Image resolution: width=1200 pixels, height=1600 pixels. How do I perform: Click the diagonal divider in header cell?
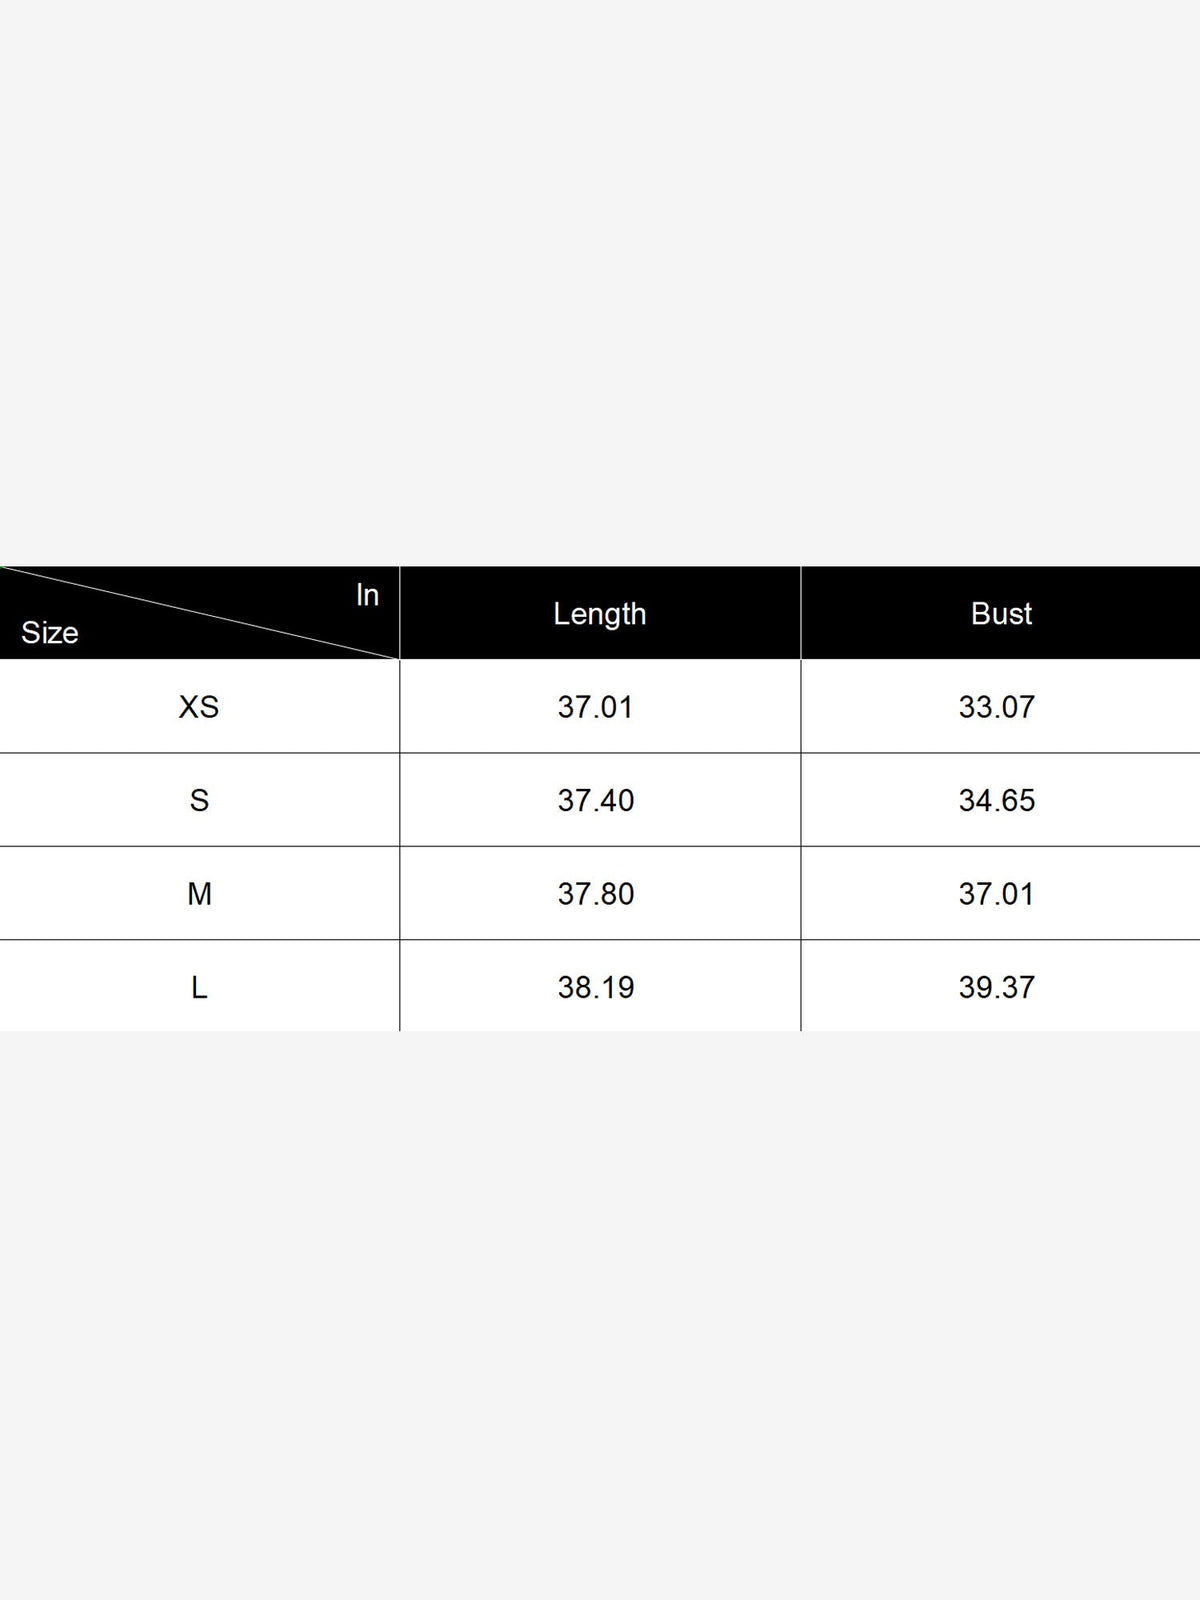200,613
